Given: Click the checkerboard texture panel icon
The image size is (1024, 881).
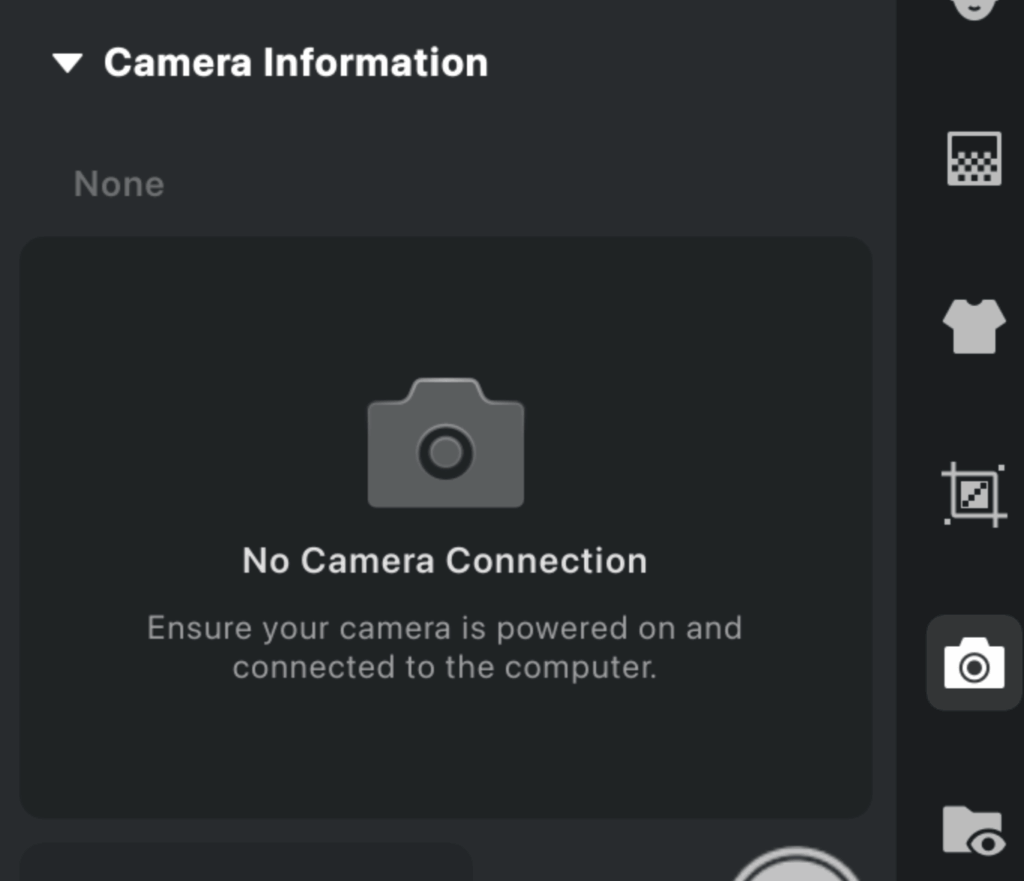Looking at the screenshot, I should pos(974,158).
